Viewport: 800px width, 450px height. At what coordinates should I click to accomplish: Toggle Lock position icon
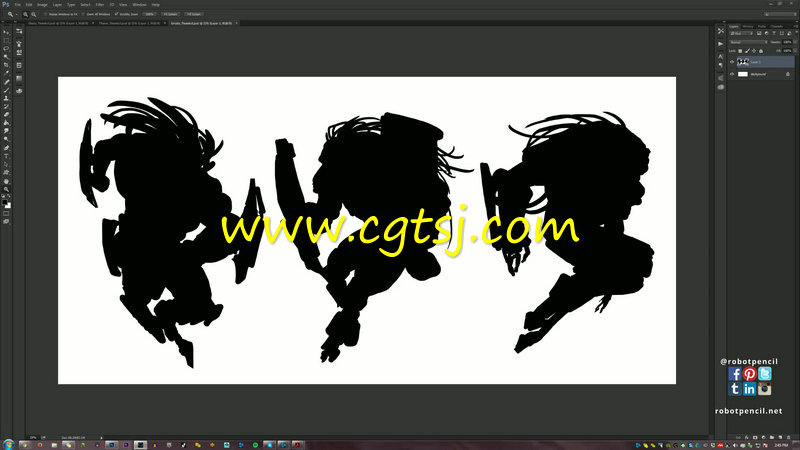754,51
